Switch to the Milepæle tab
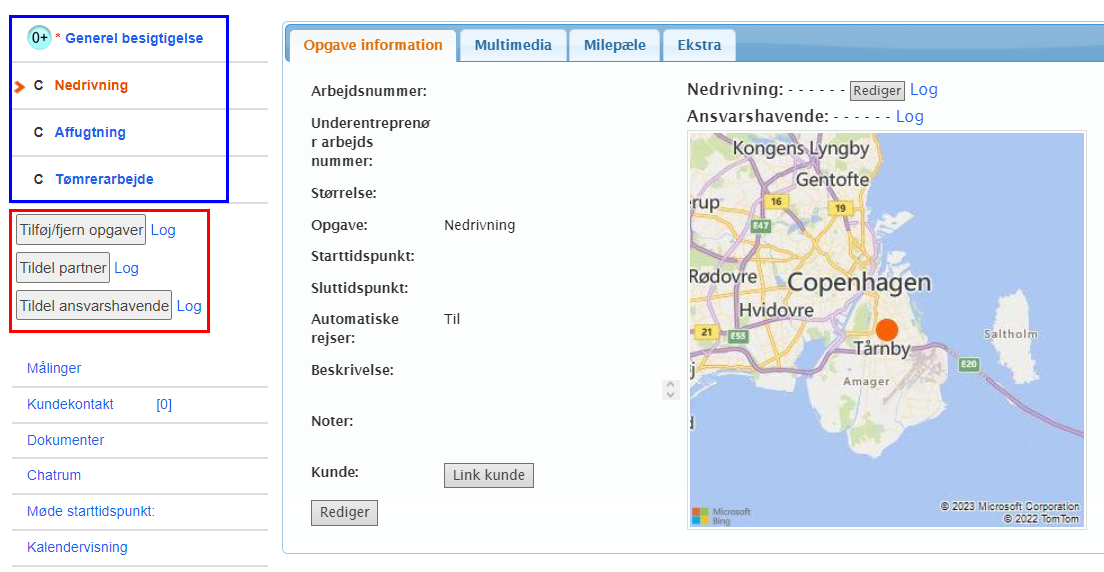The height and width of the screenshot is (572, 1104). (614, 45)
